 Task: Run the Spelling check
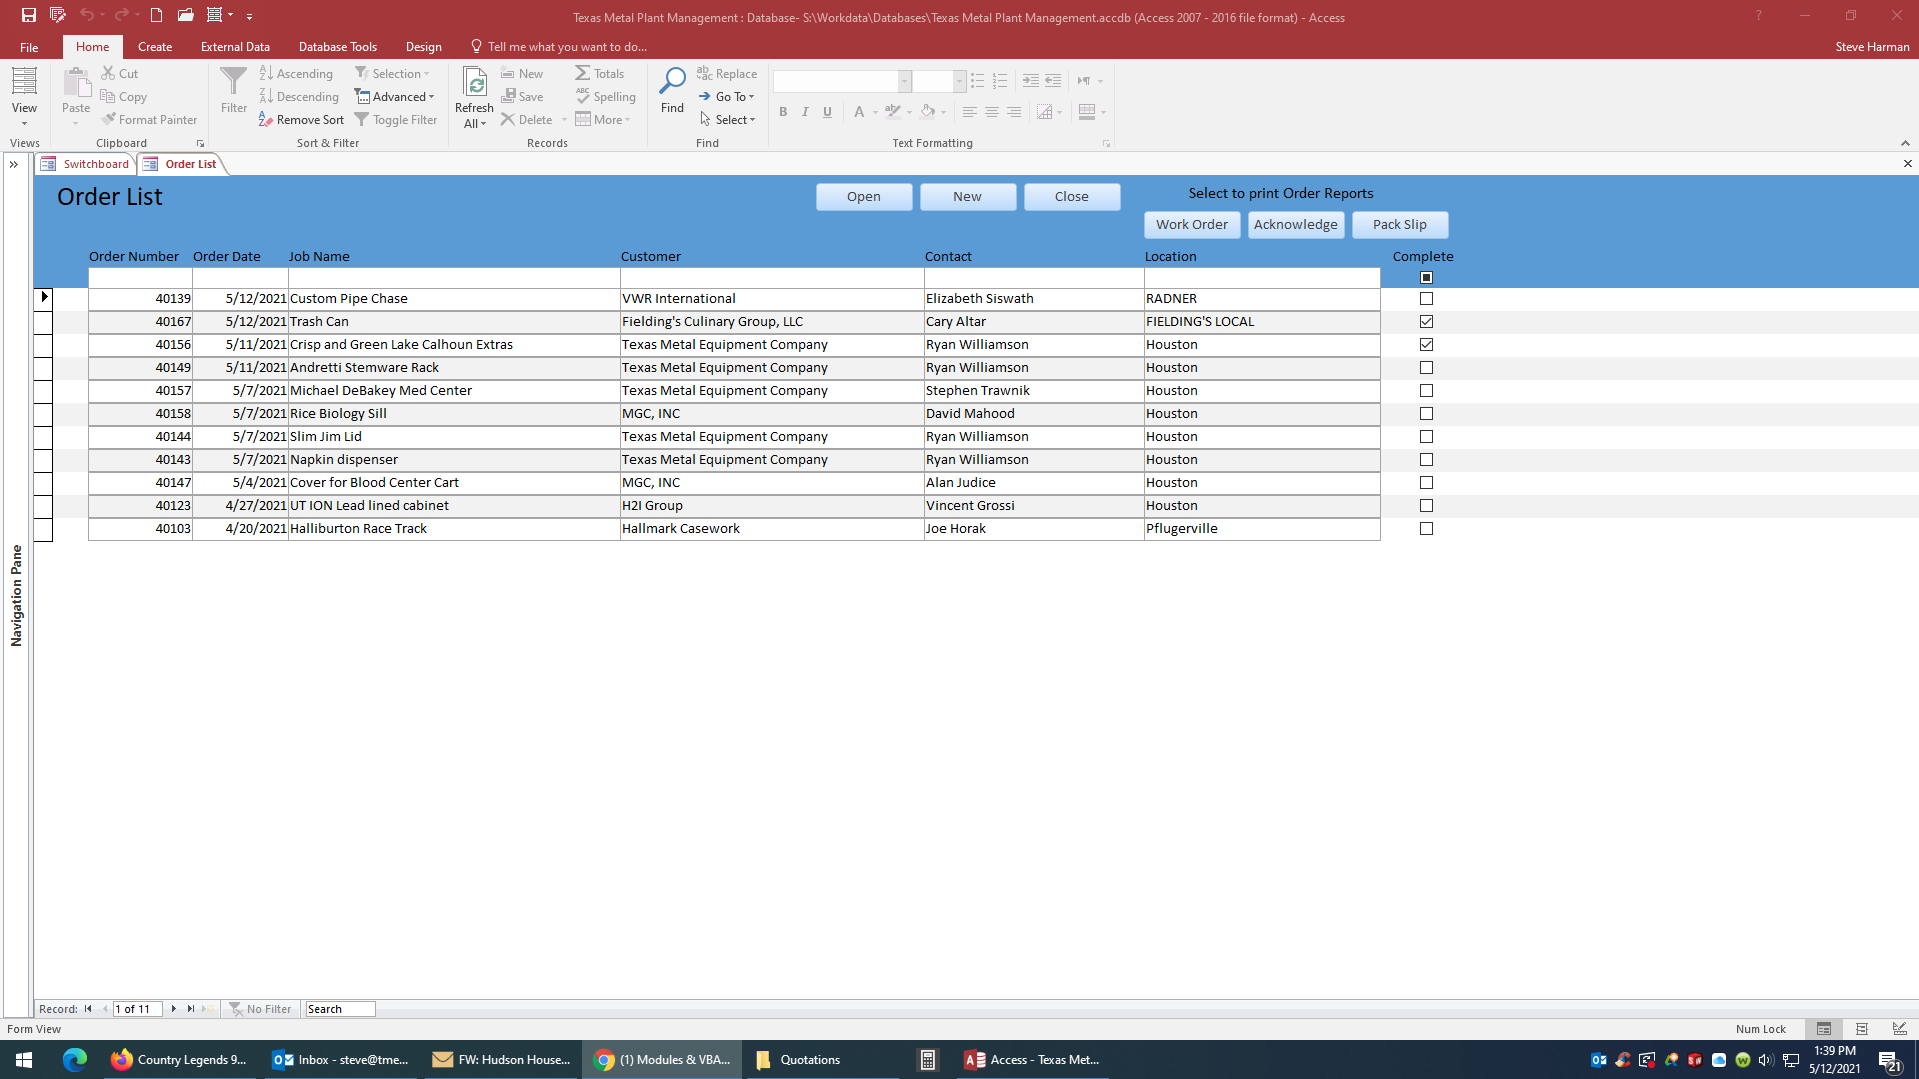(606, 97)
